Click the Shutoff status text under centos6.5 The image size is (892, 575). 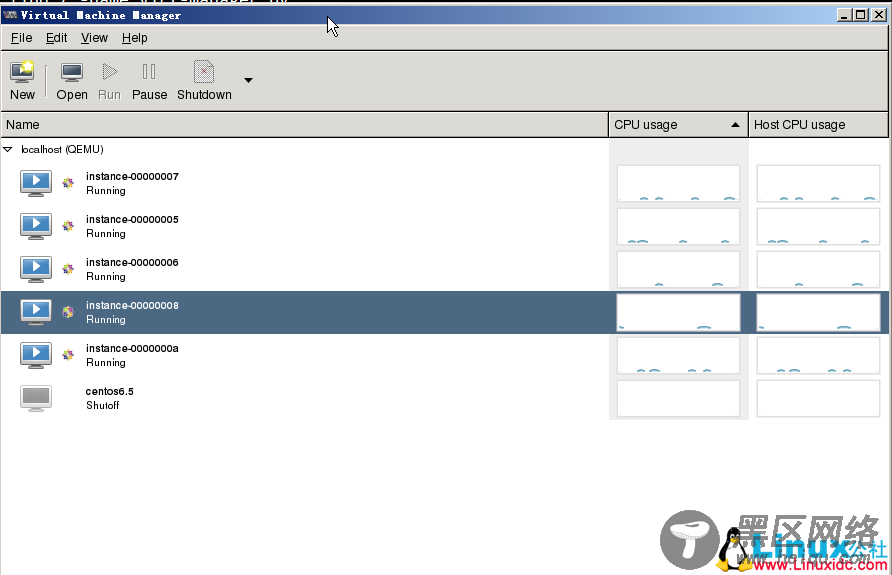(102, 406)
